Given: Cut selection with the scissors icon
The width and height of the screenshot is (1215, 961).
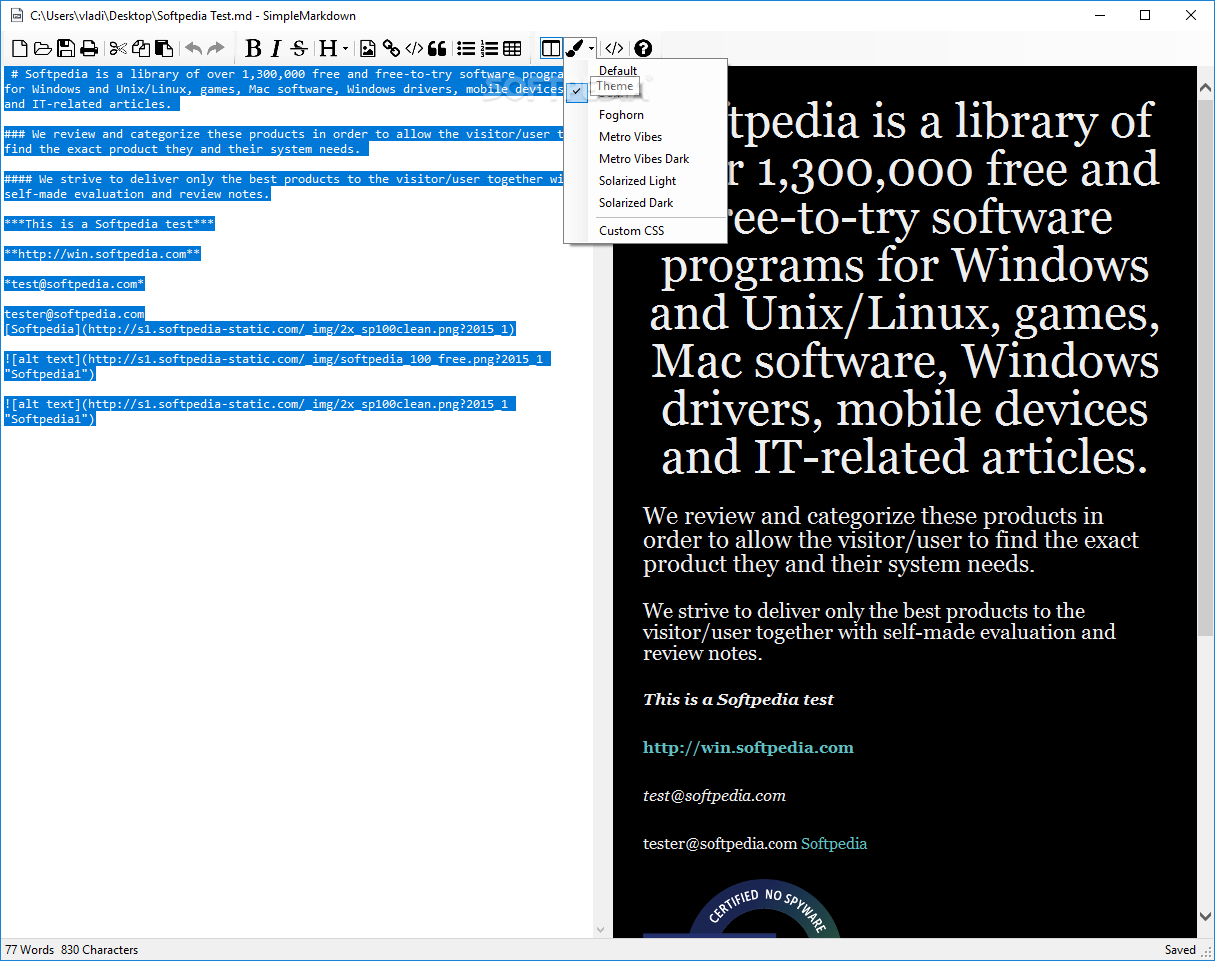Looking at the screenshot, I should 119,48.
